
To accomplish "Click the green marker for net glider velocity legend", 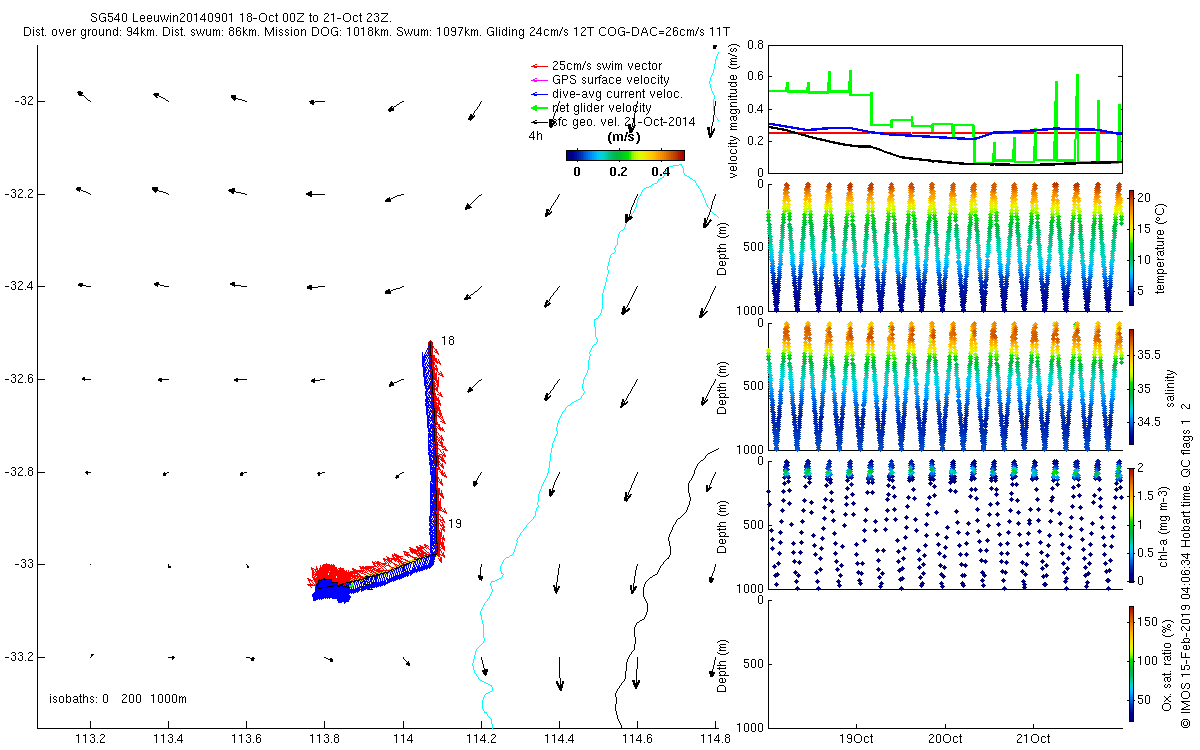I will tap(537, 108).
